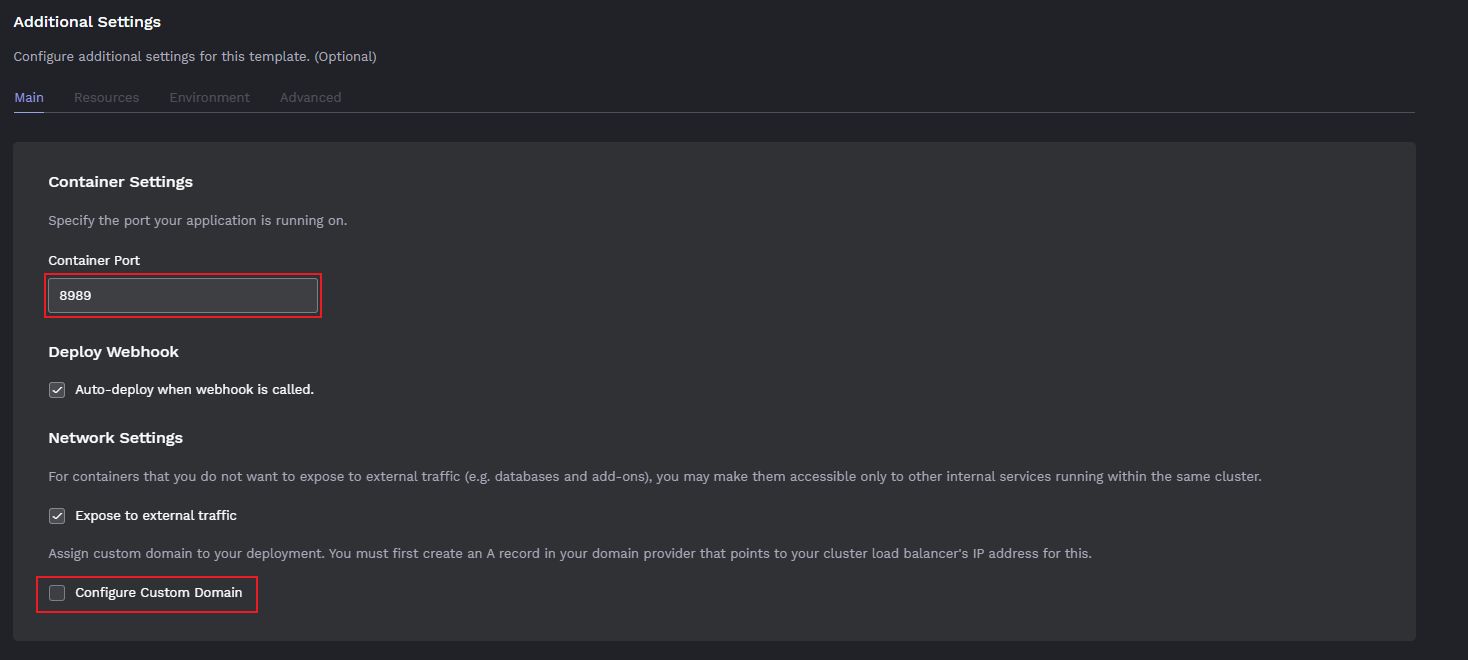
Task: Enable the Configure Custom Domain checkbox
Action: [x=57, y=593]
